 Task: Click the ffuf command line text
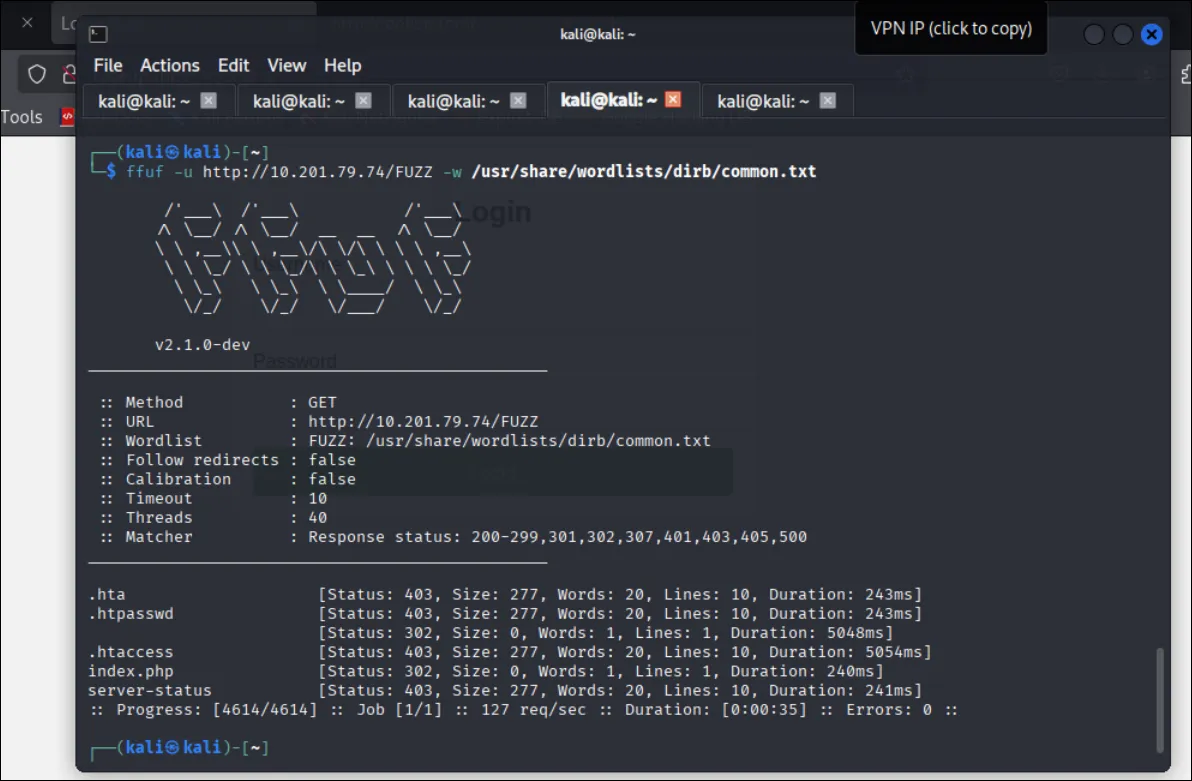[x=471, y=172]
